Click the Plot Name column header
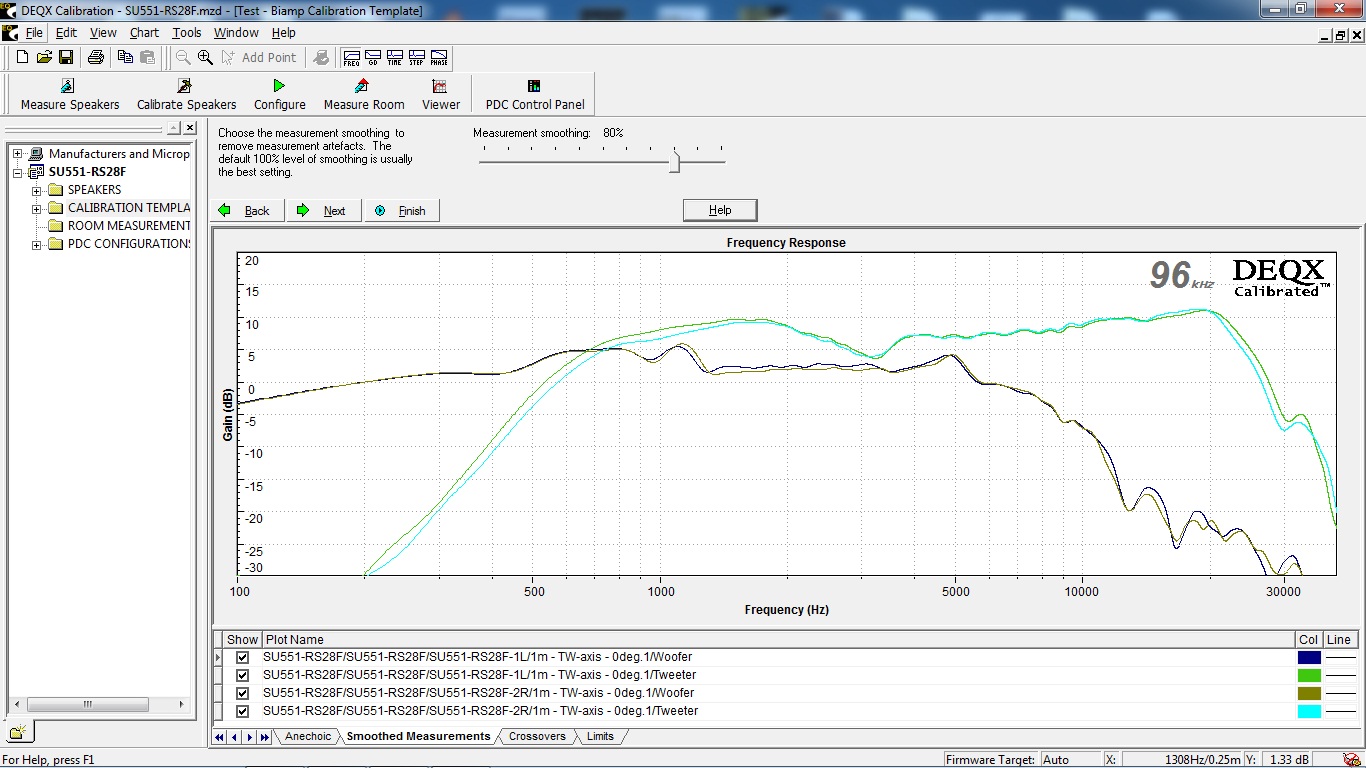Viewport: 1366px width, 768px height. click(x=778, y=640)
